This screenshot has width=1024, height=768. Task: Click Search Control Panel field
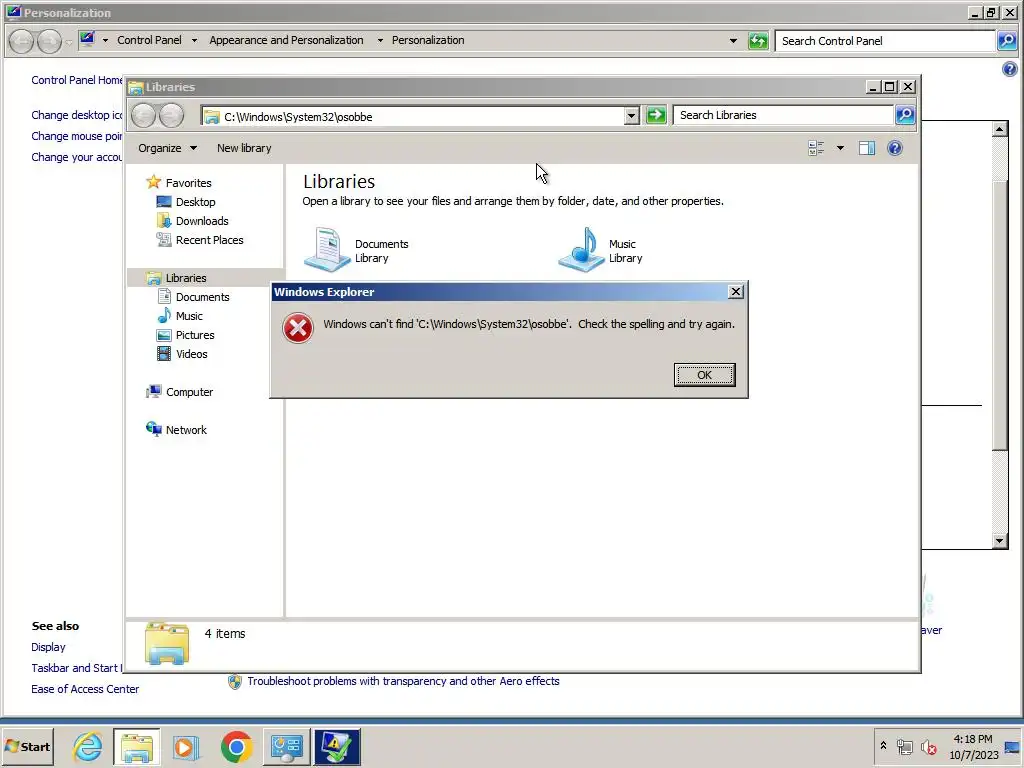coord(885,40)
